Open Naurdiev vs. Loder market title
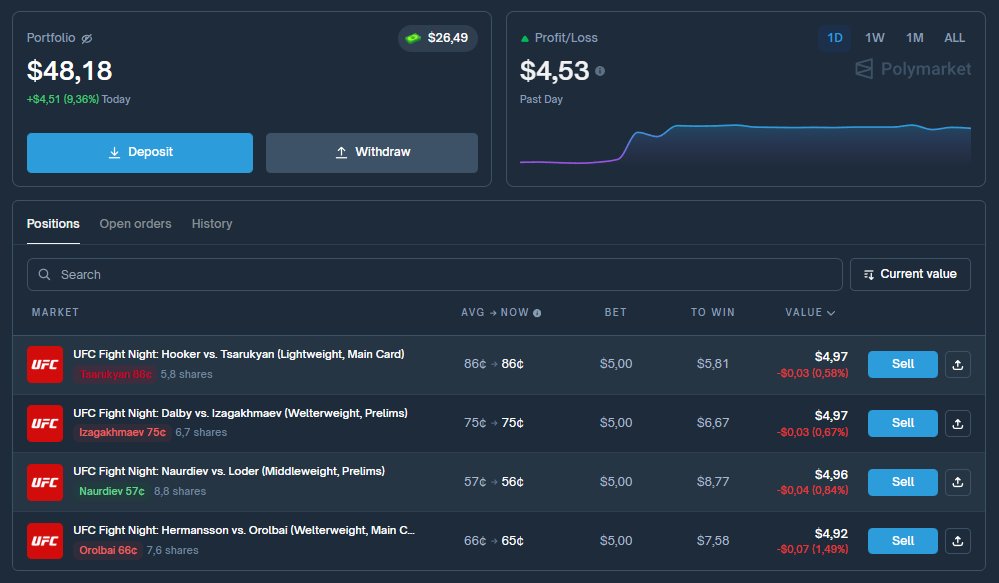The image size is (999, 583). click(x=229, y=471)
